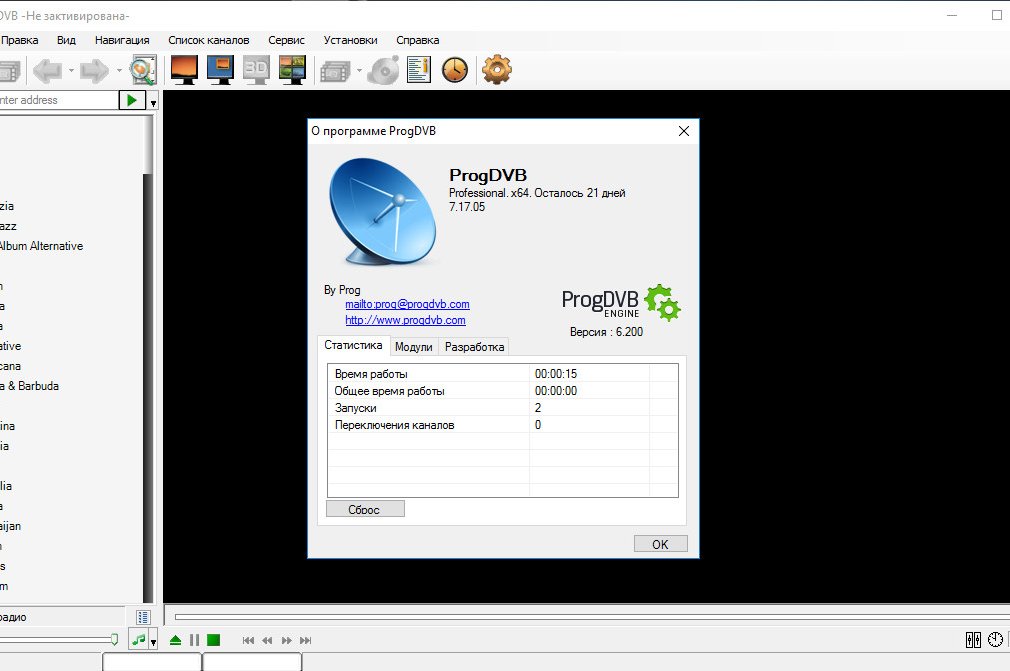This screenshot has height=671, width=1010.
Task: Open the Установки menu
Action: [x=350, y=40]
